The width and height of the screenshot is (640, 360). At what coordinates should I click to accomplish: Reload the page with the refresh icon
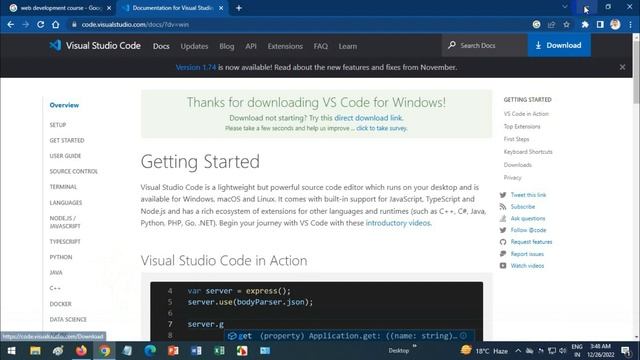coord(40,24)
